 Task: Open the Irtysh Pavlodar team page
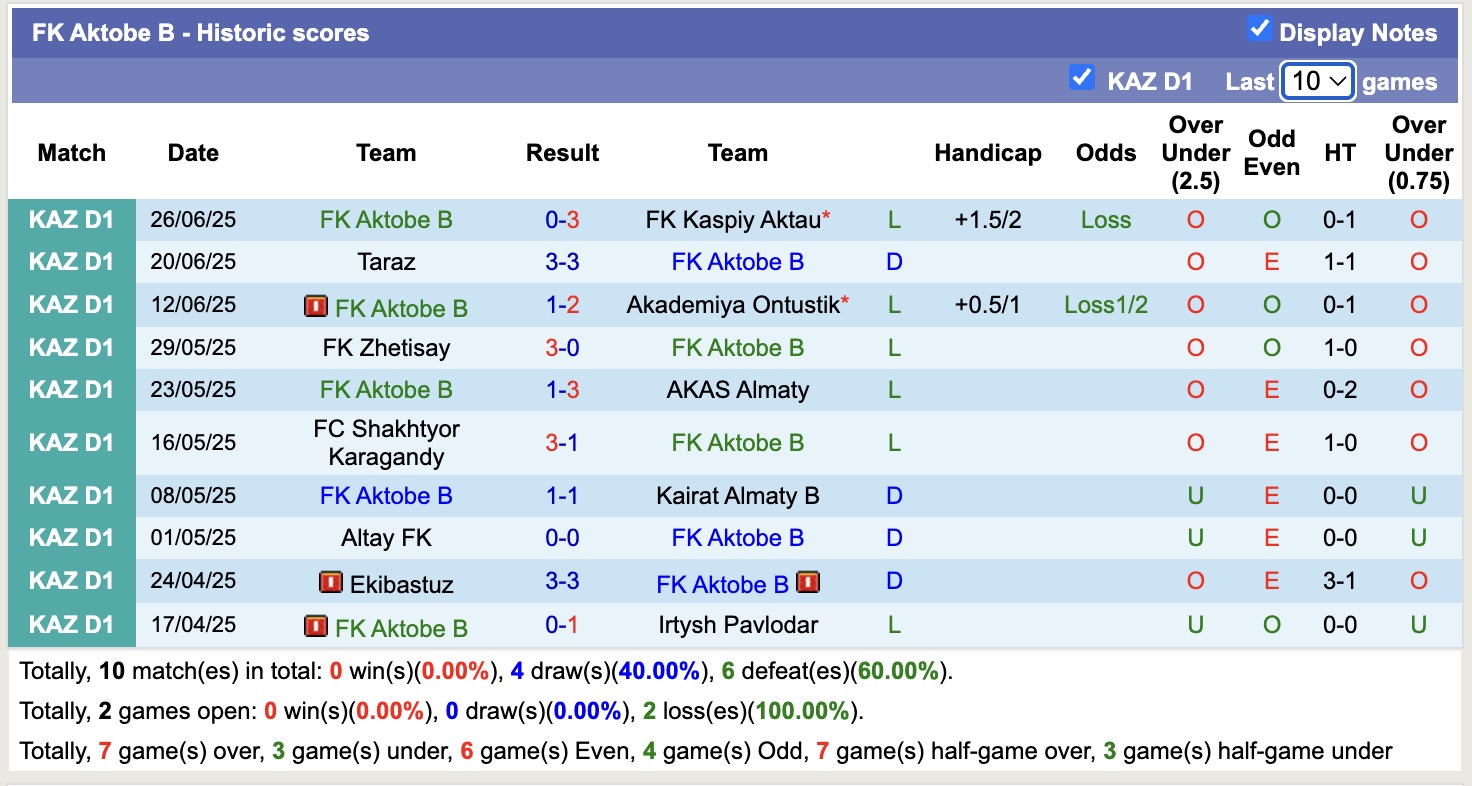[738, 625]
